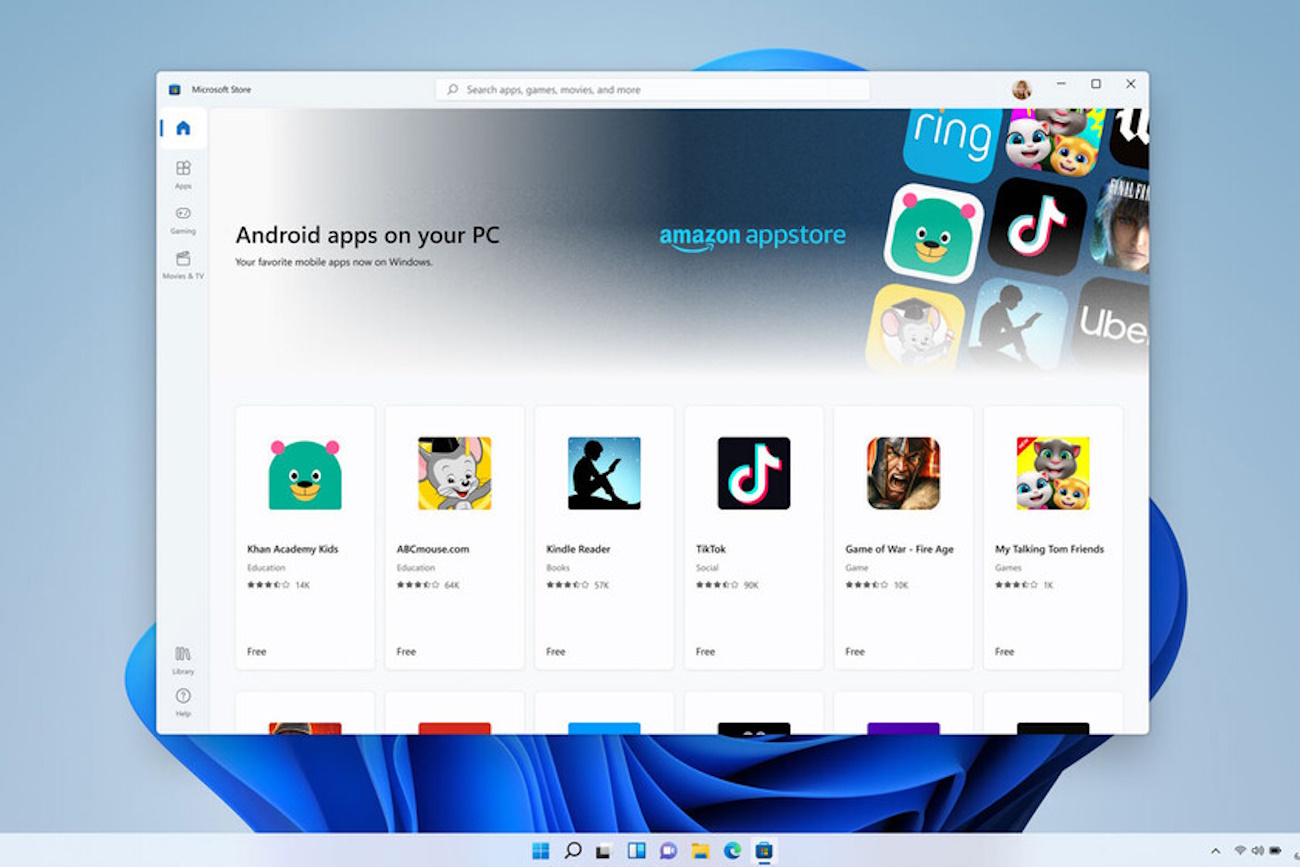Open the Library in the sidebar
Viewport: 1300px width, 867px height.
183,659
